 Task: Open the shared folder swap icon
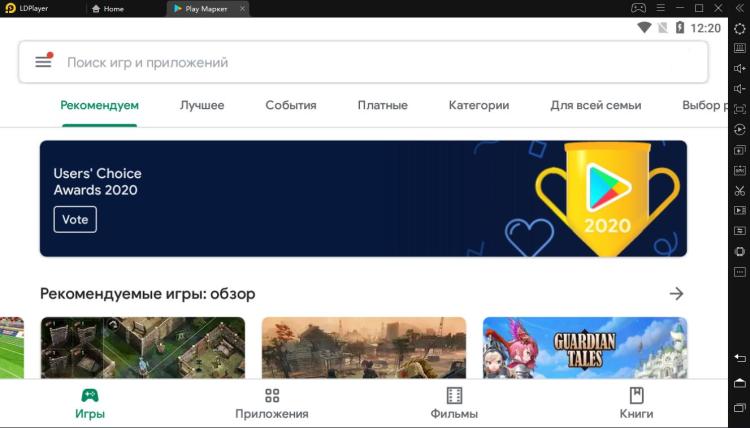click(739, 231)
